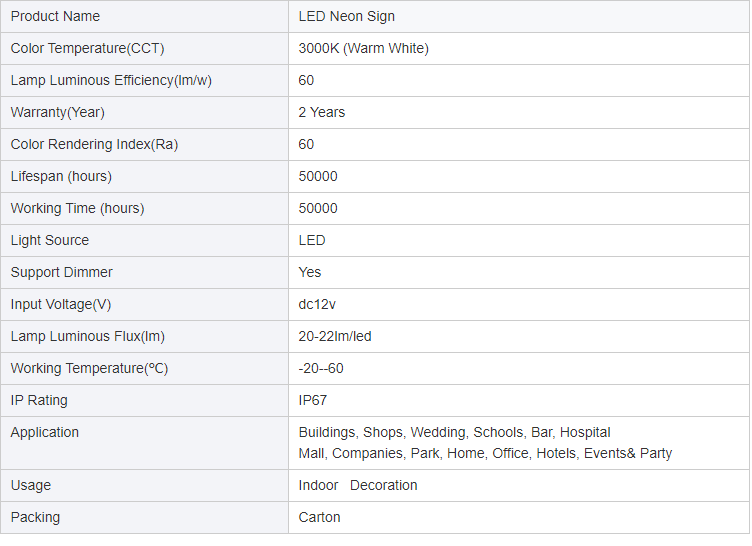Select the '2 Years' warranty value

coord(321,112)
